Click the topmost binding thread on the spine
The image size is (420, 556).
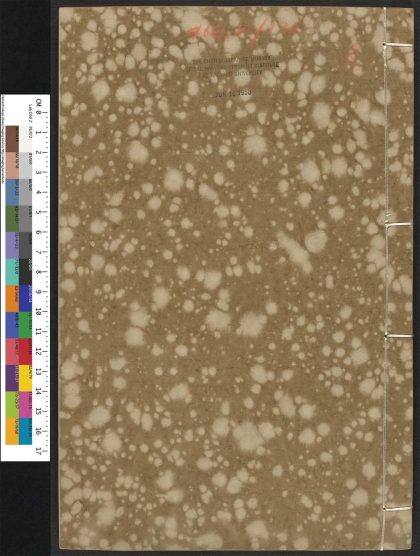point(398,45)
